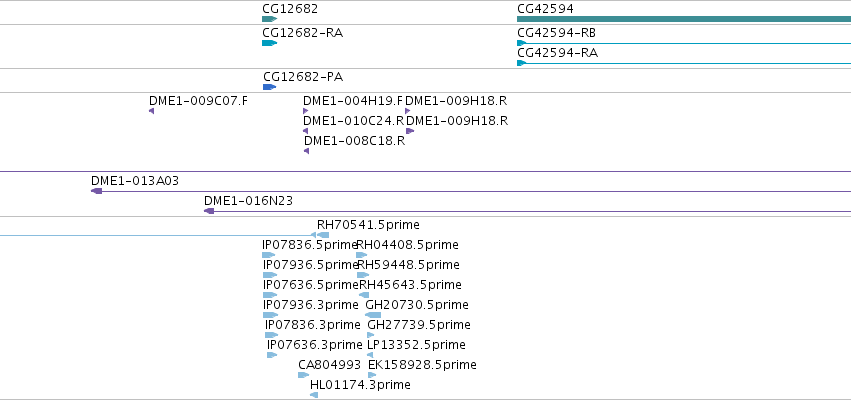Viewport: 851px width, 400px height.
Task: Select the DME1-013A03 clone arrow
Action: tap(97, 191)
